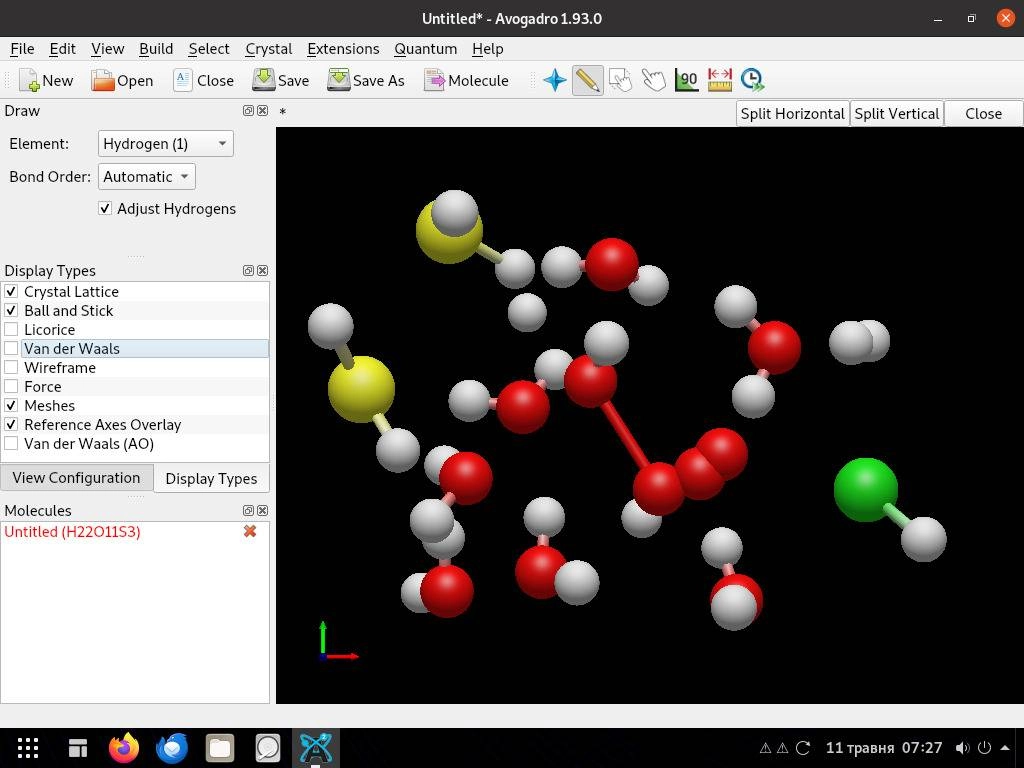Open the Help menu
The image size is (1024, 768).
(x=487, y=49)
